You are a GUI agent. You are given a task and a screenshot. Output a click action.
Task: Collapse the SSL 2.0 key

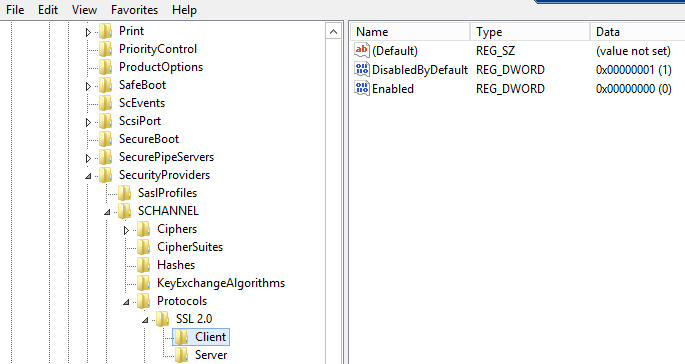point(145,320)
